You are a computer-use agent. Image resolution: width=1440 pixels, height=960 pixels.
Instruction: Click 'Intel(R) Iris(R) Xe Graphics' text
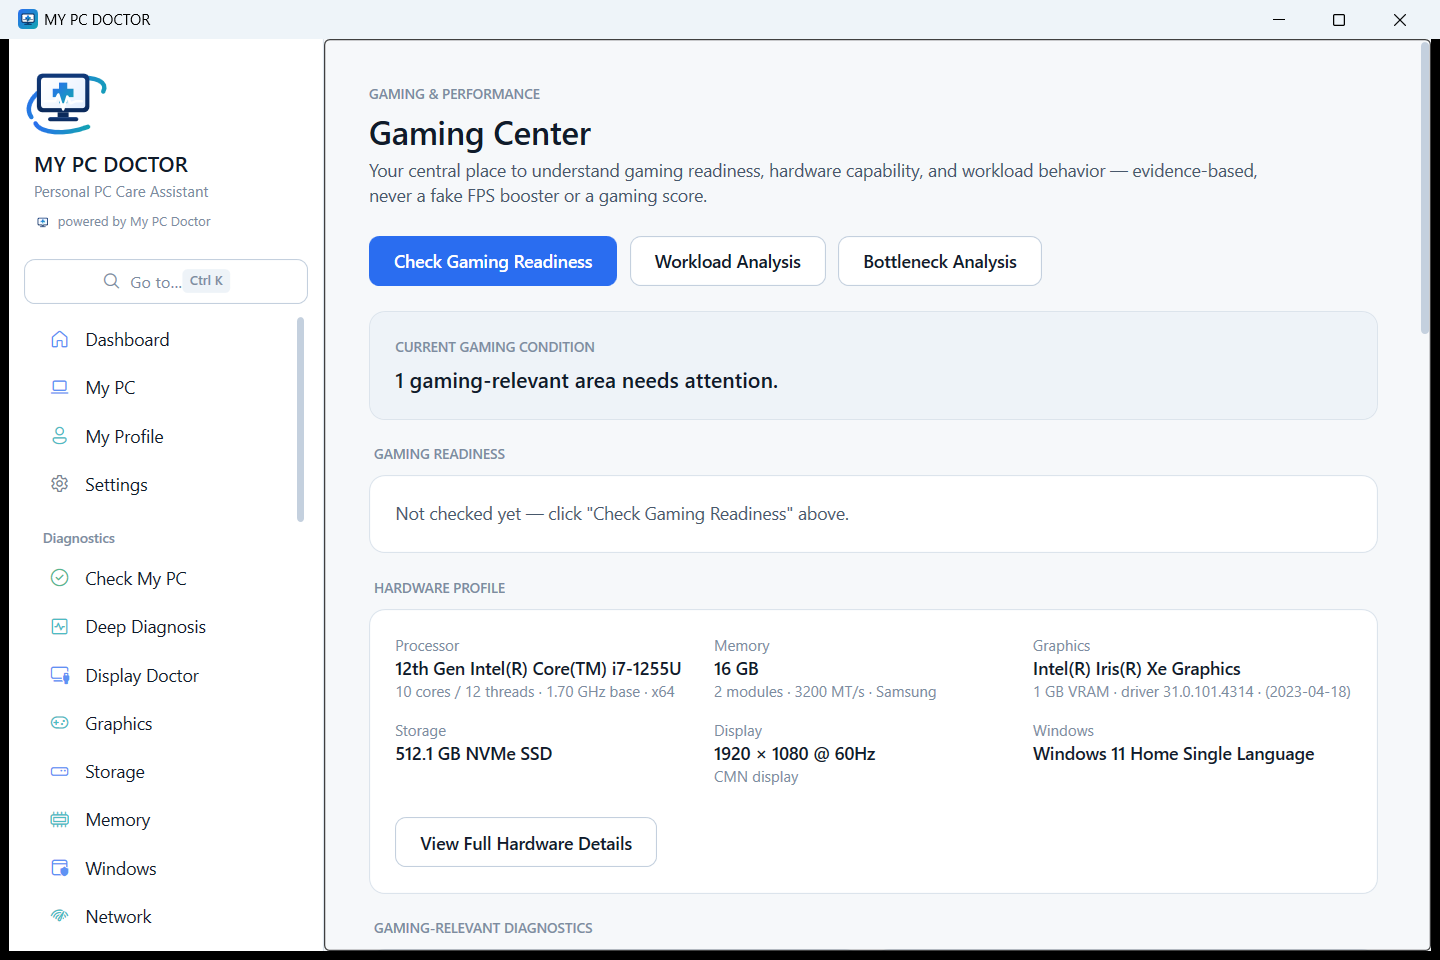pos(1137,669)
